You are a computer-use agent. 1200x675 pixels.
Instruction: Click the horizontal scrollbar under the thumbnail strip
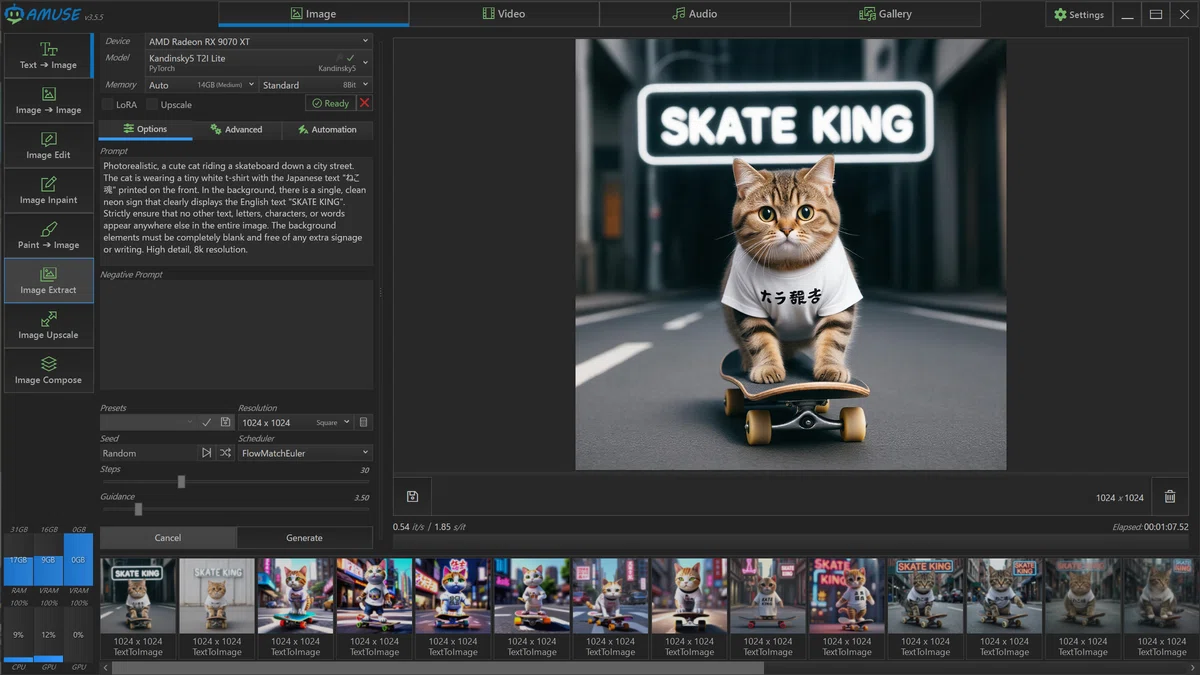tap(438, 667)
